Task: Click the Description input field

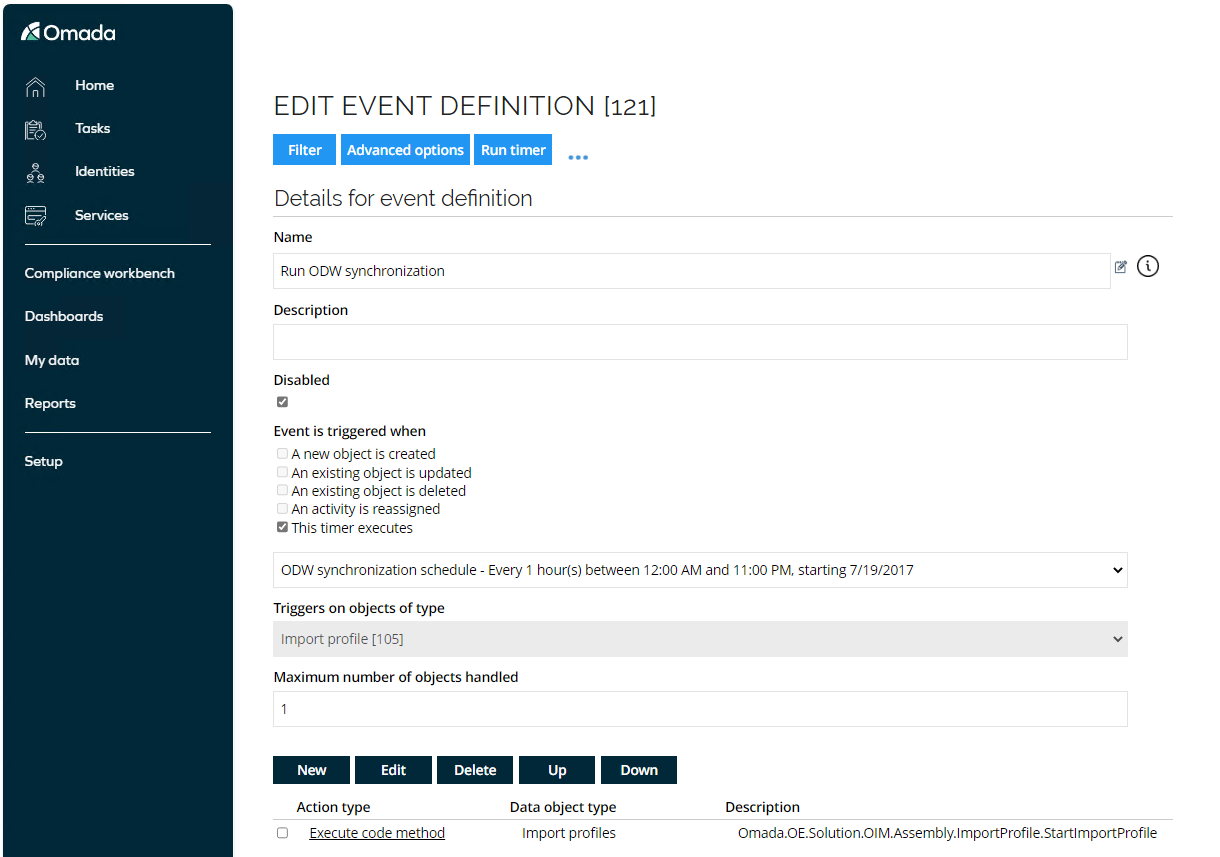Action: 700,342
